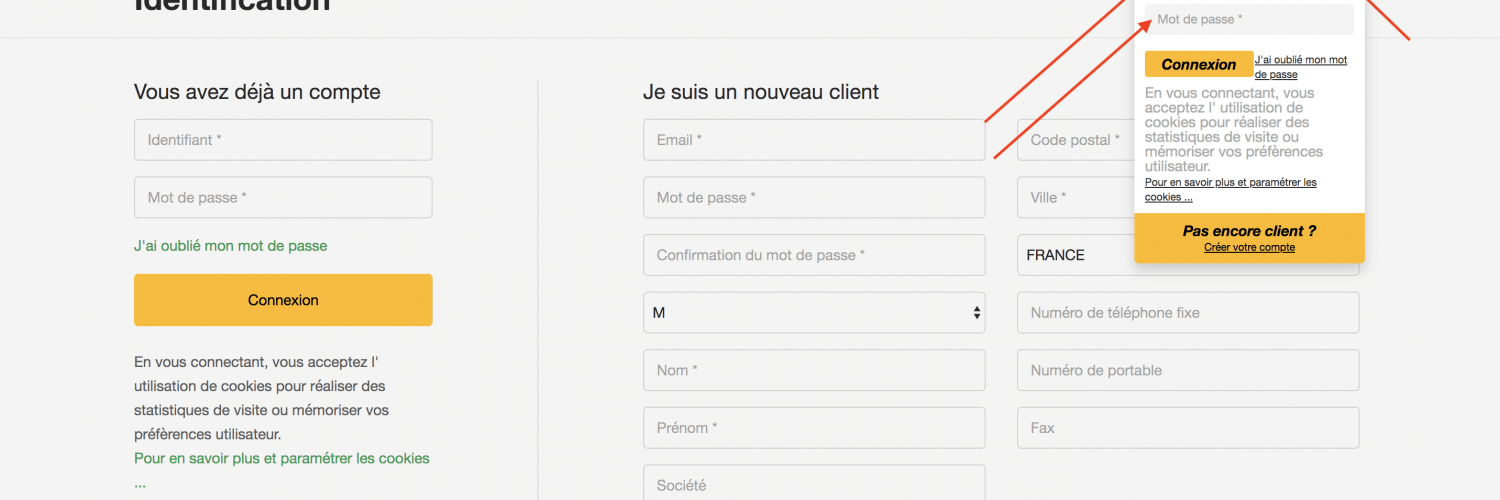The width and height of the screenshot is (1500, 500).
Task: Focus the Confirmation du mot de passe field
Action: pyautogui.click(x=813, y=255)
